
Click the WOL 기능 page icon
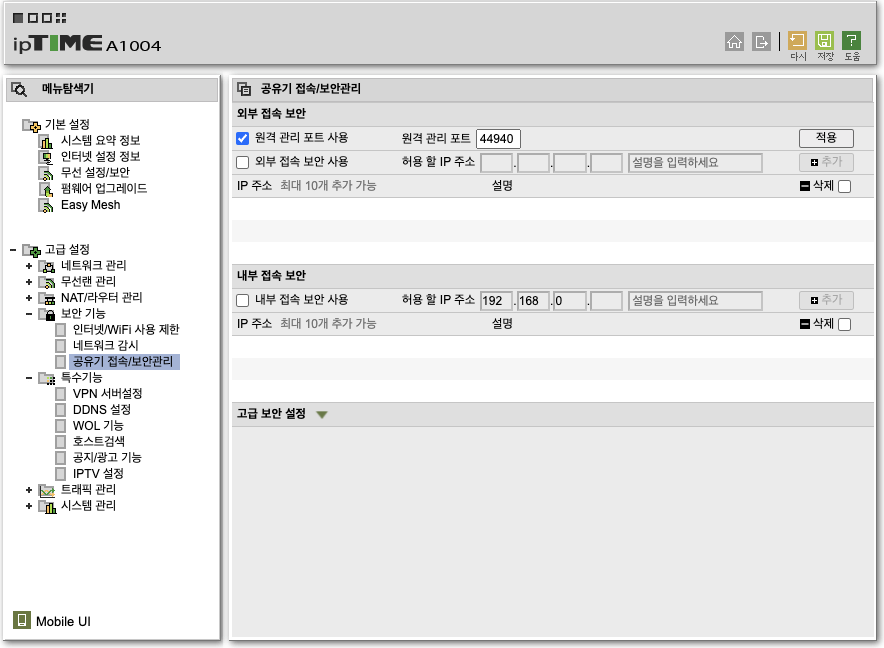coord(60,426)
